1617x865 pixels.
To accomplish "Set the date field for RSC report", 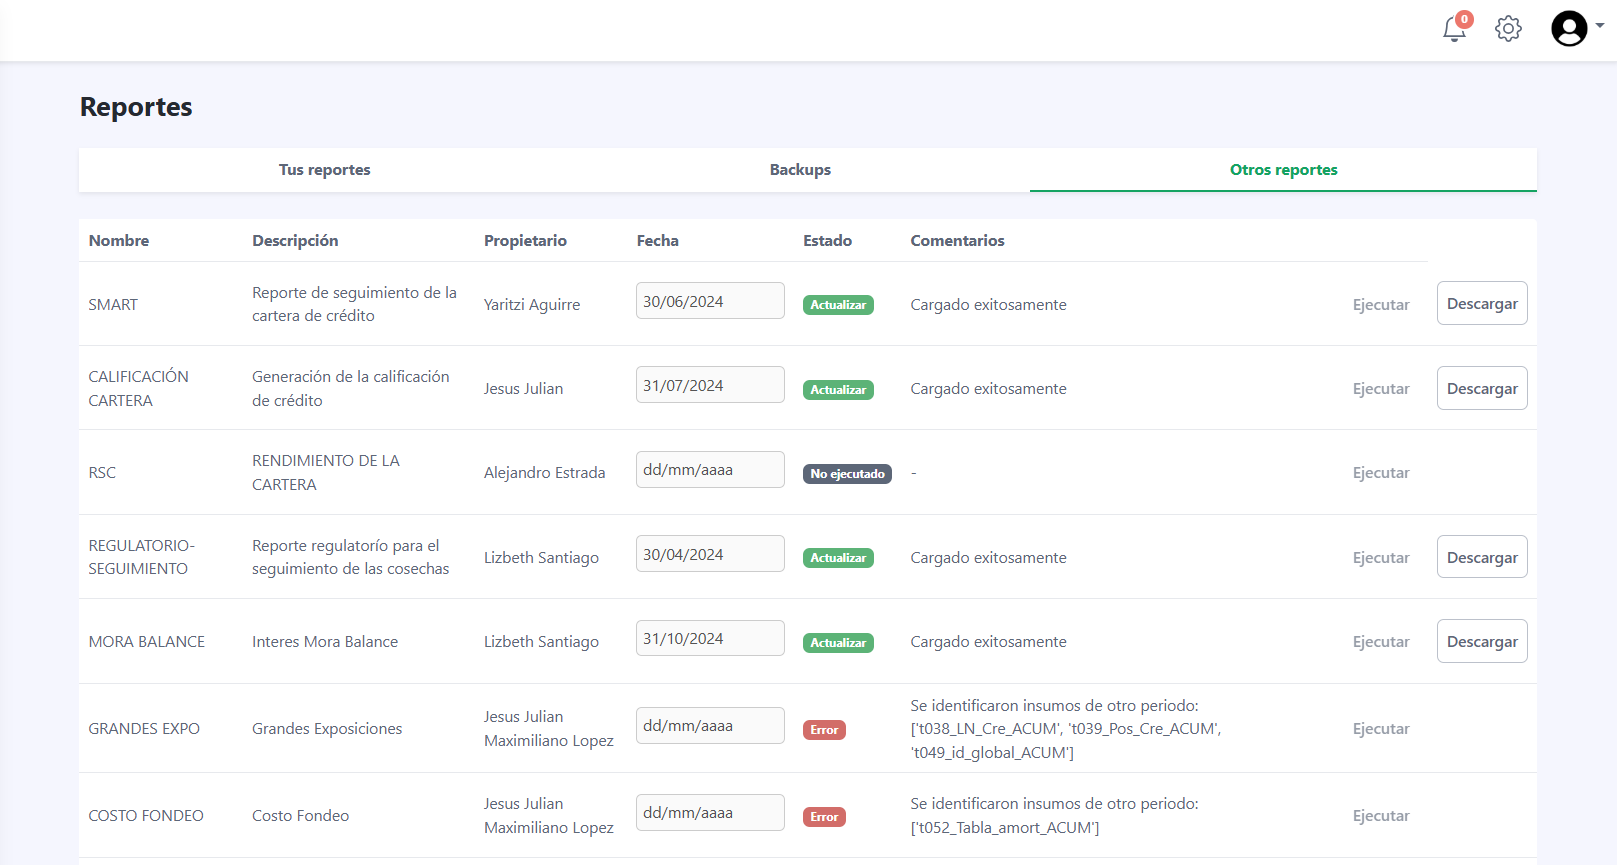I will coord(709,470).
